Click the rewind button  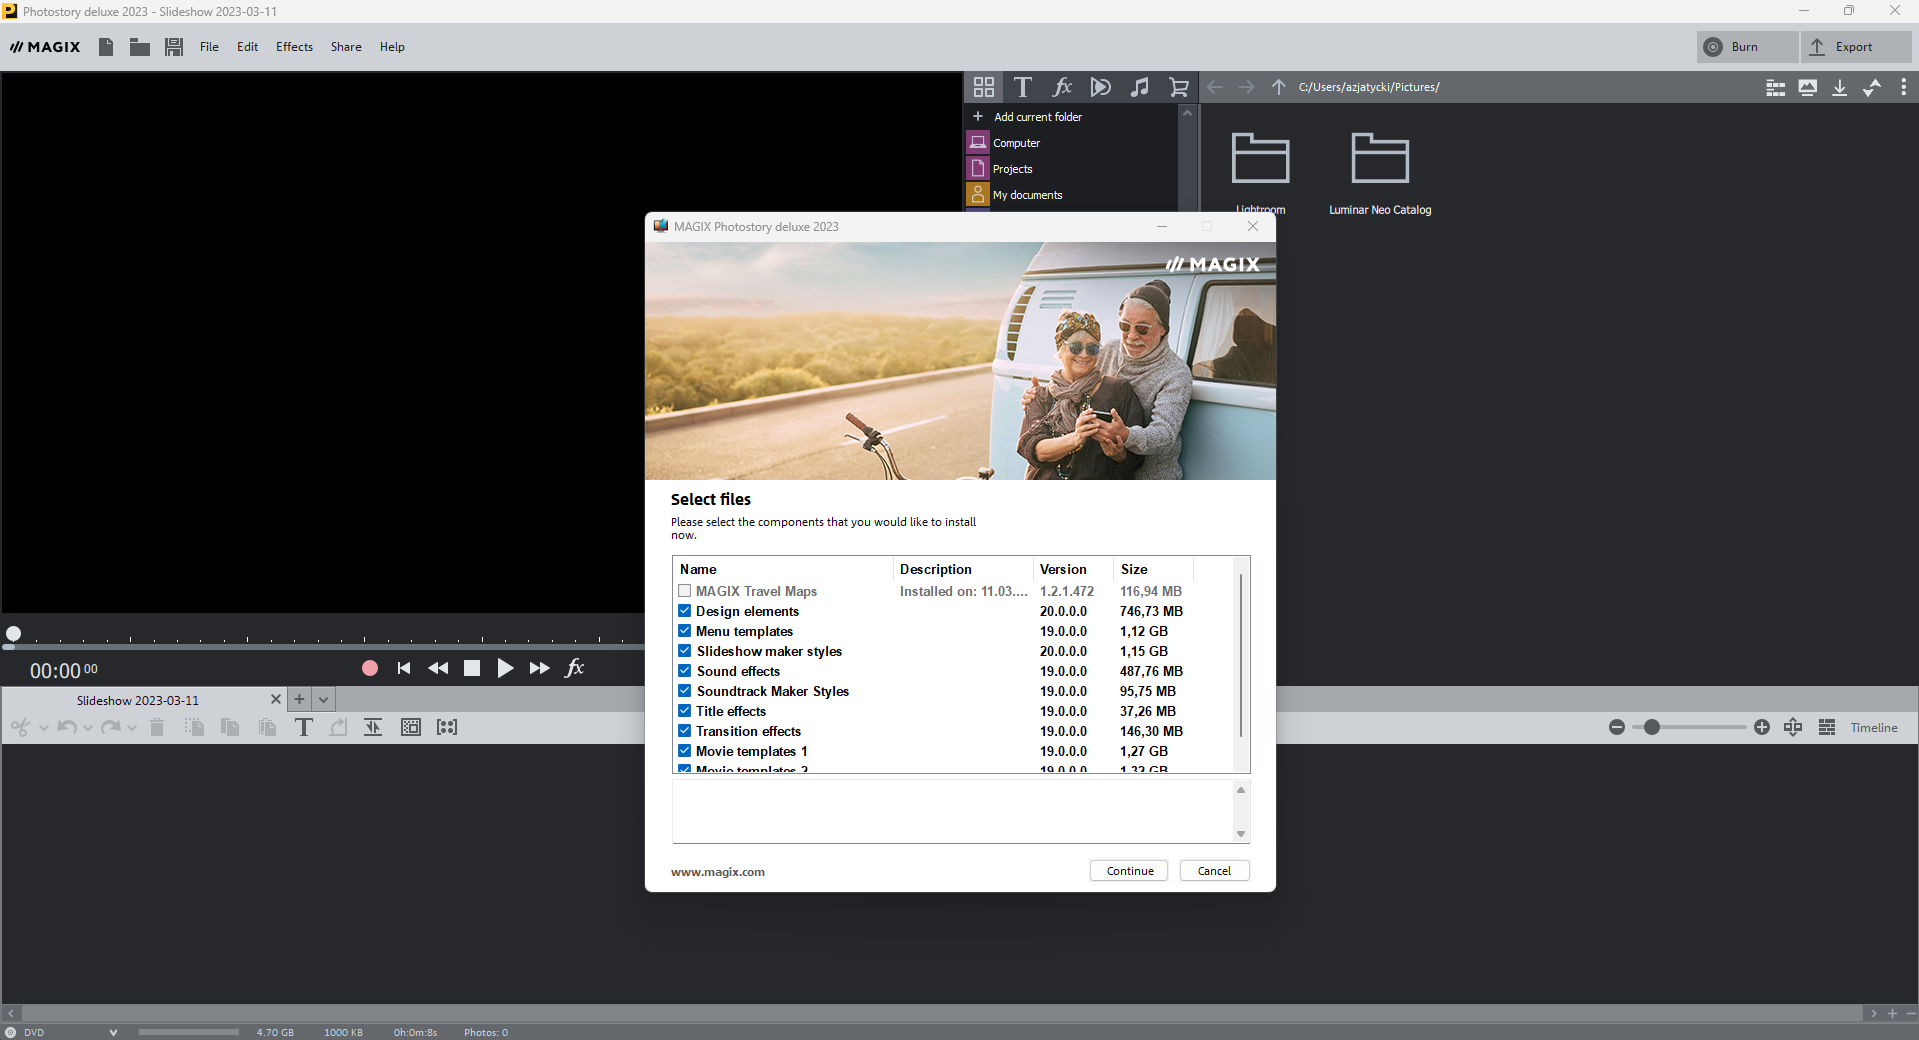coord(438,668)
